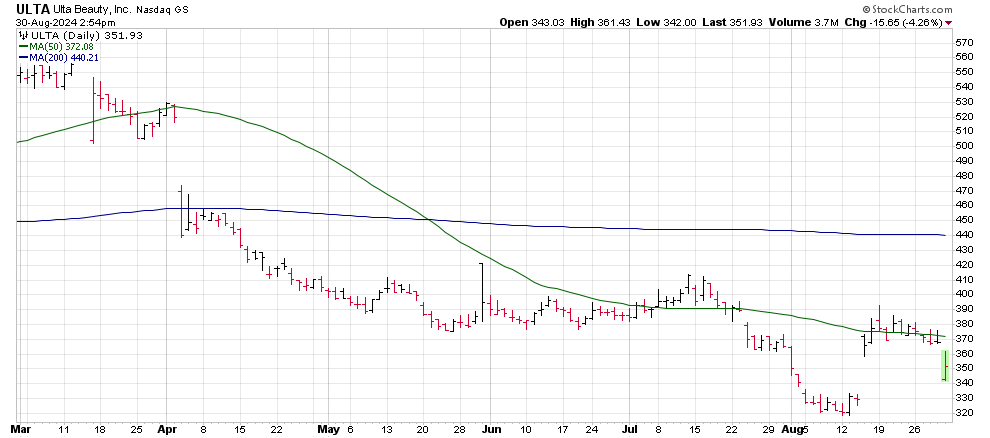Click the candlestick icon before ULTA (Daily)

pos(22,36)
